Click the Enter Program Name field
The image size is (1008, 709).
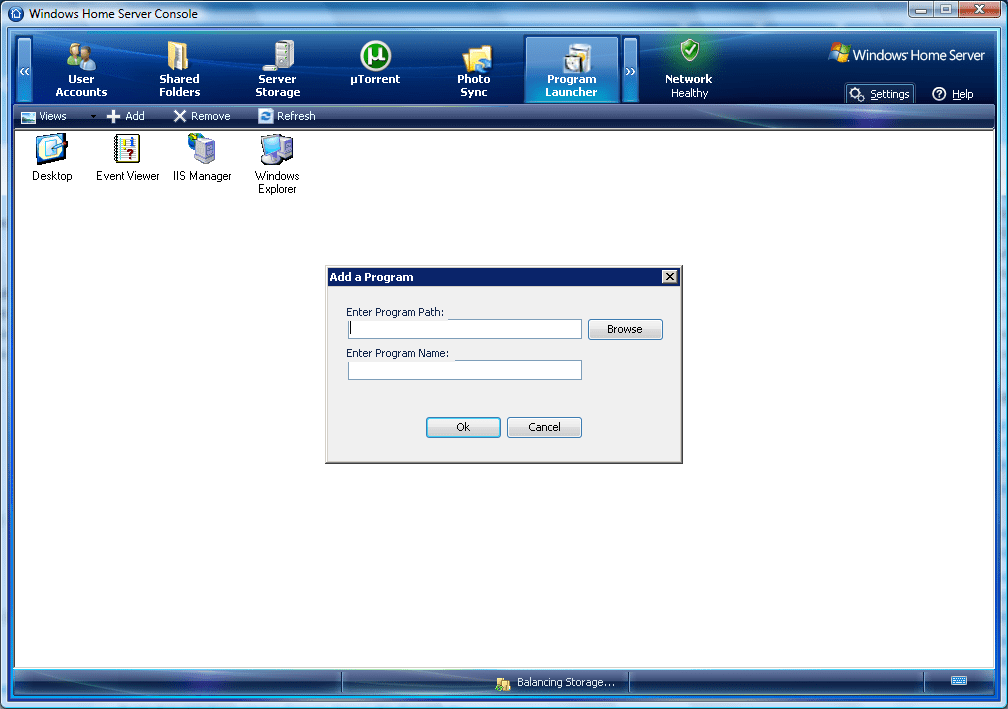pos(465,370)
